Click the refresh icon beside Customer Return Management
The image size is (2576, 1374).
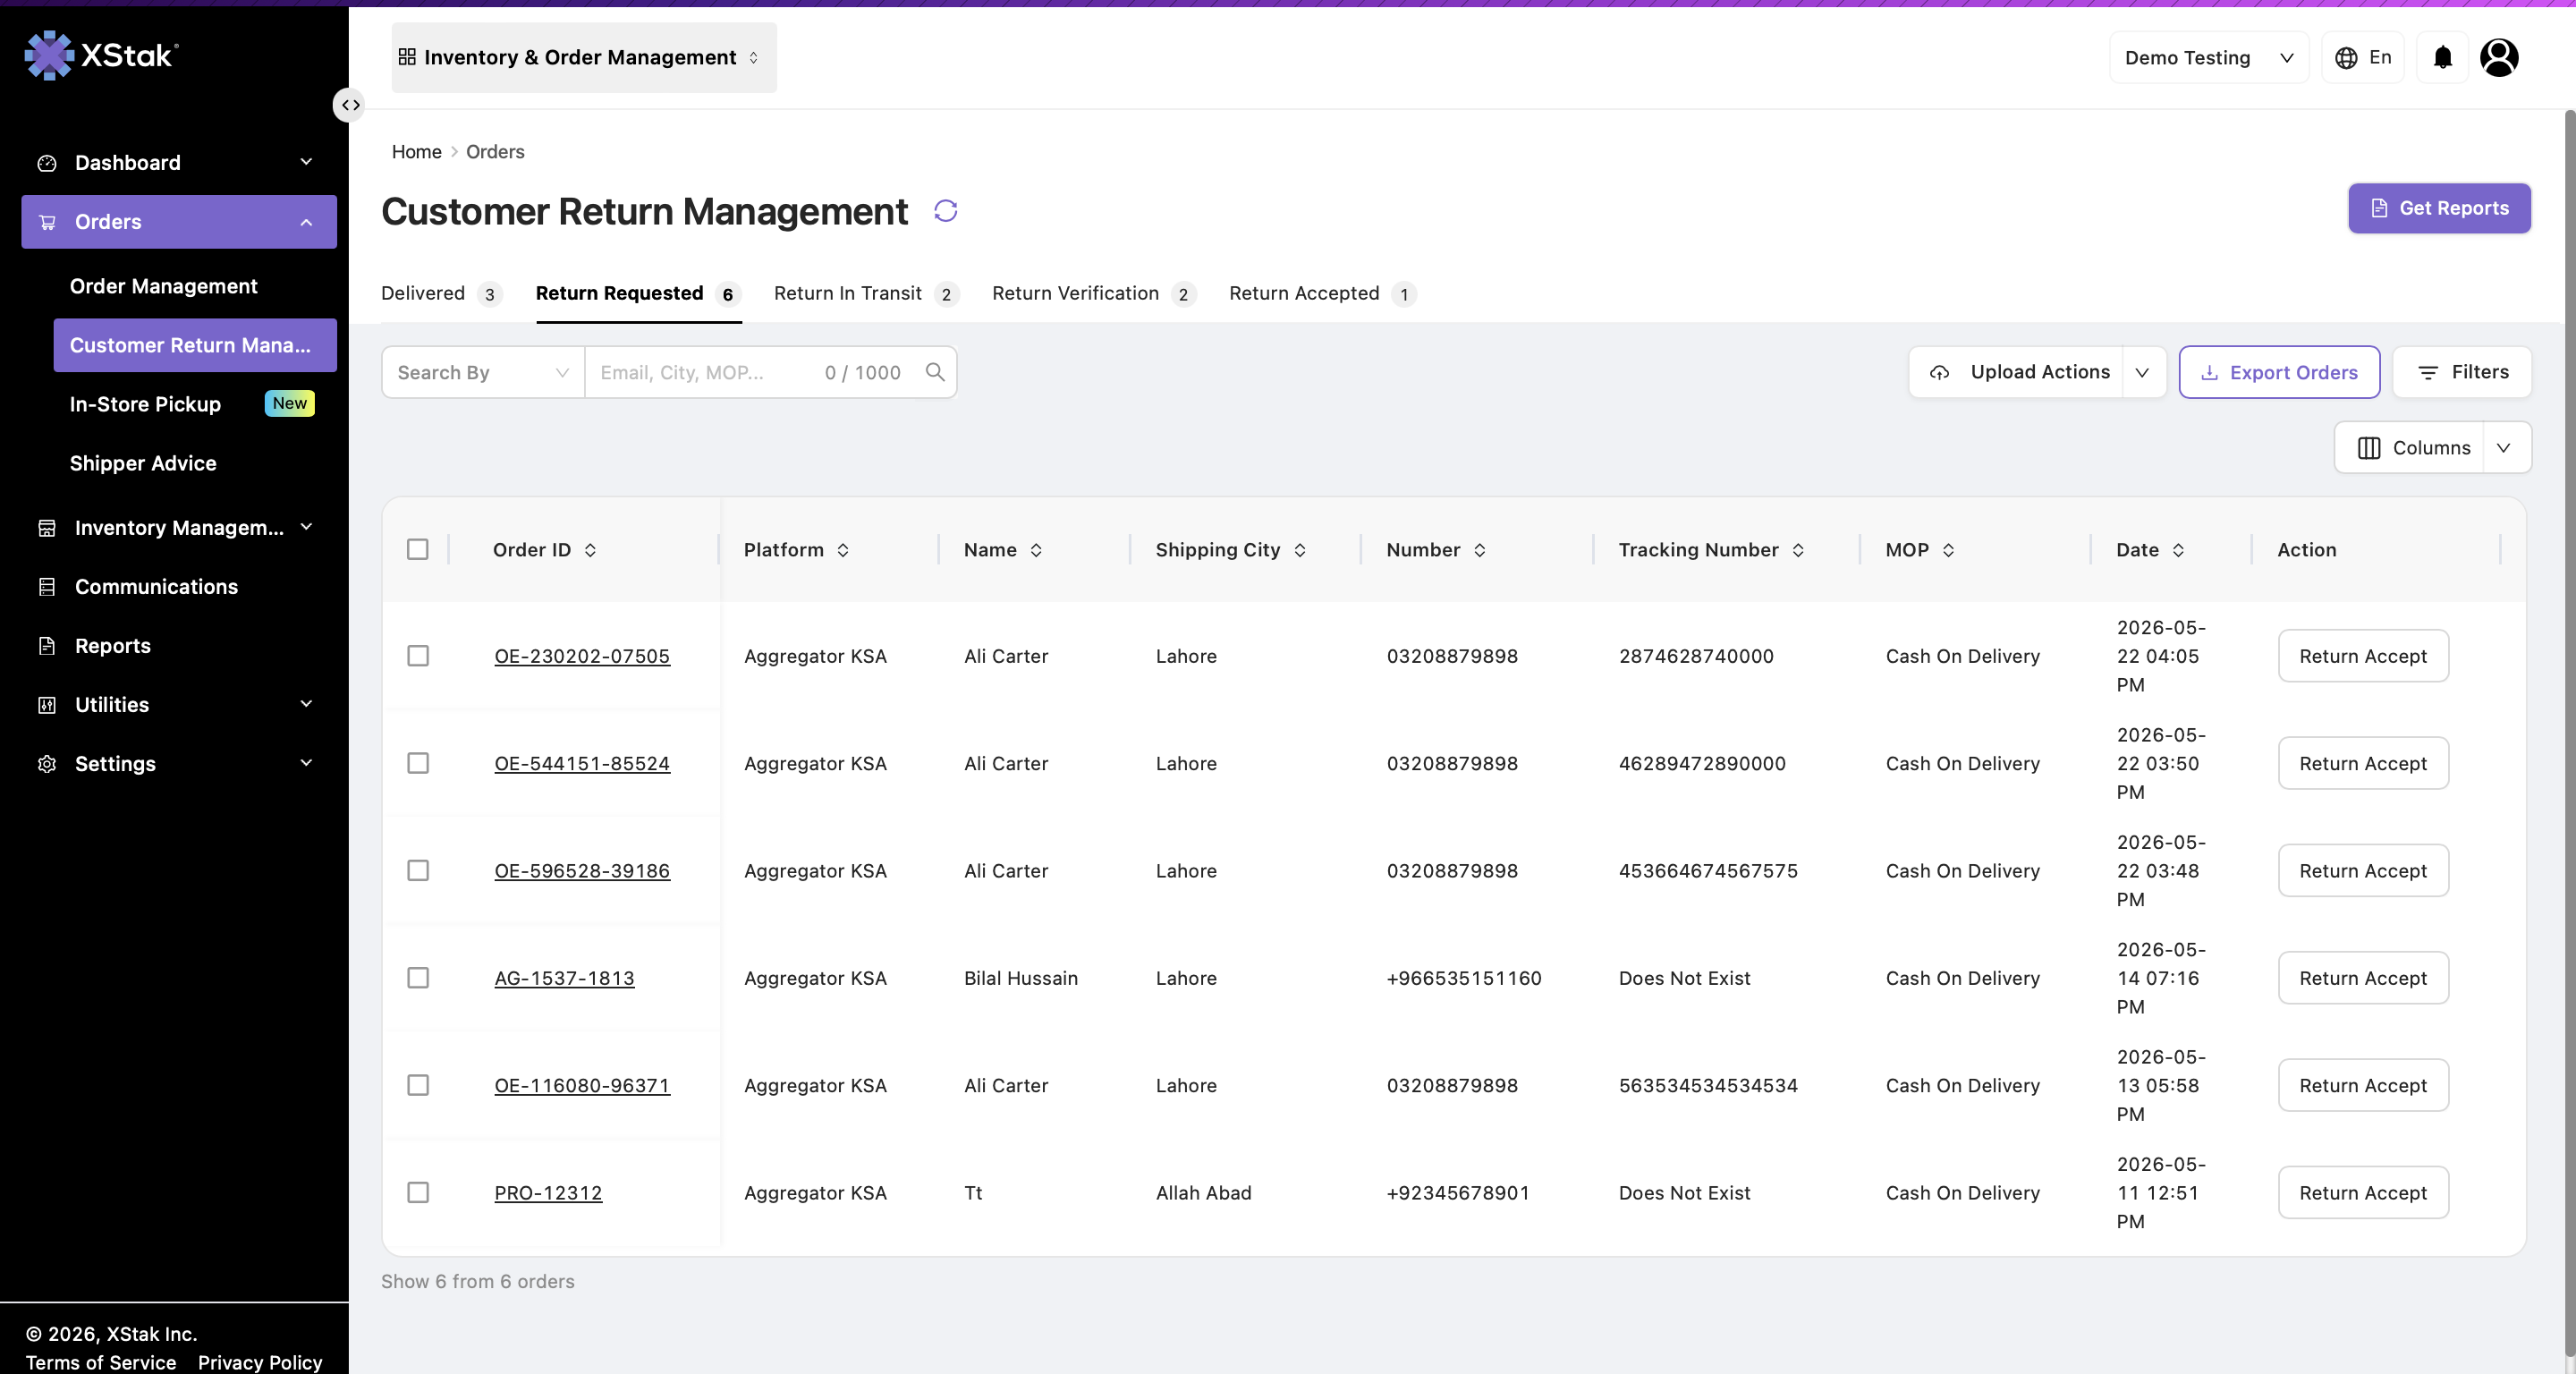945,211
